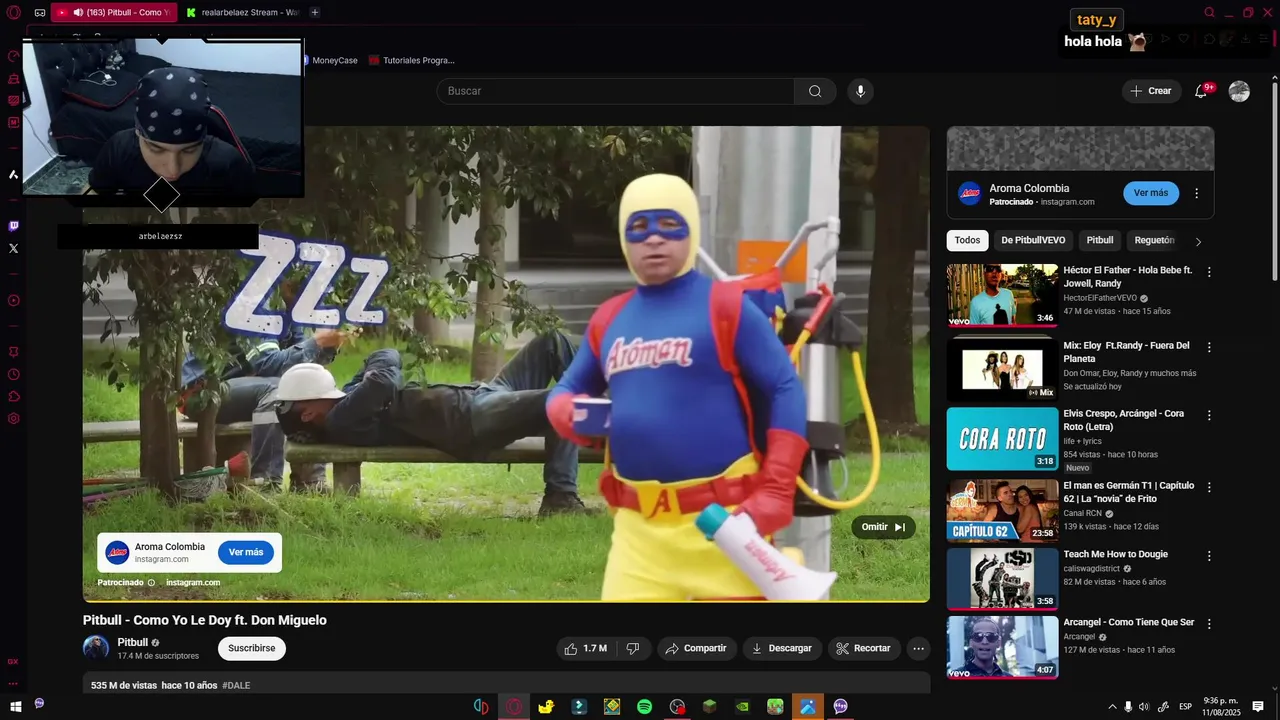Open Opera settings gear in sidebar
1280x720 pixels.
coord(13,418)
